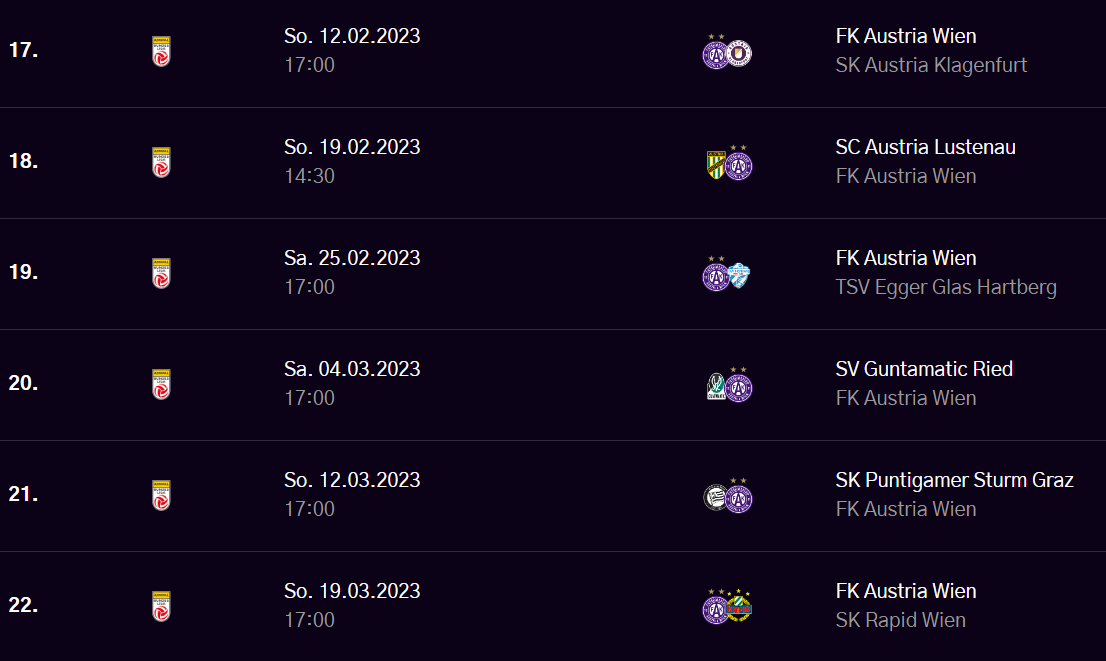Screen dimensions: 1106x661
Task: Open the SK Rapid Wien team link
Action: click(900, 620)
